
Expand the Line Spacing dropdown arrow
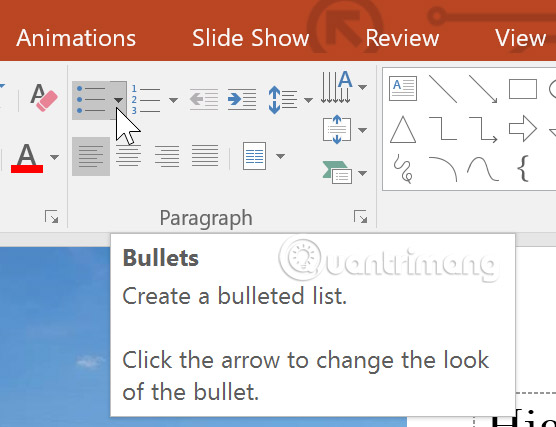click(x=308, y=100)
